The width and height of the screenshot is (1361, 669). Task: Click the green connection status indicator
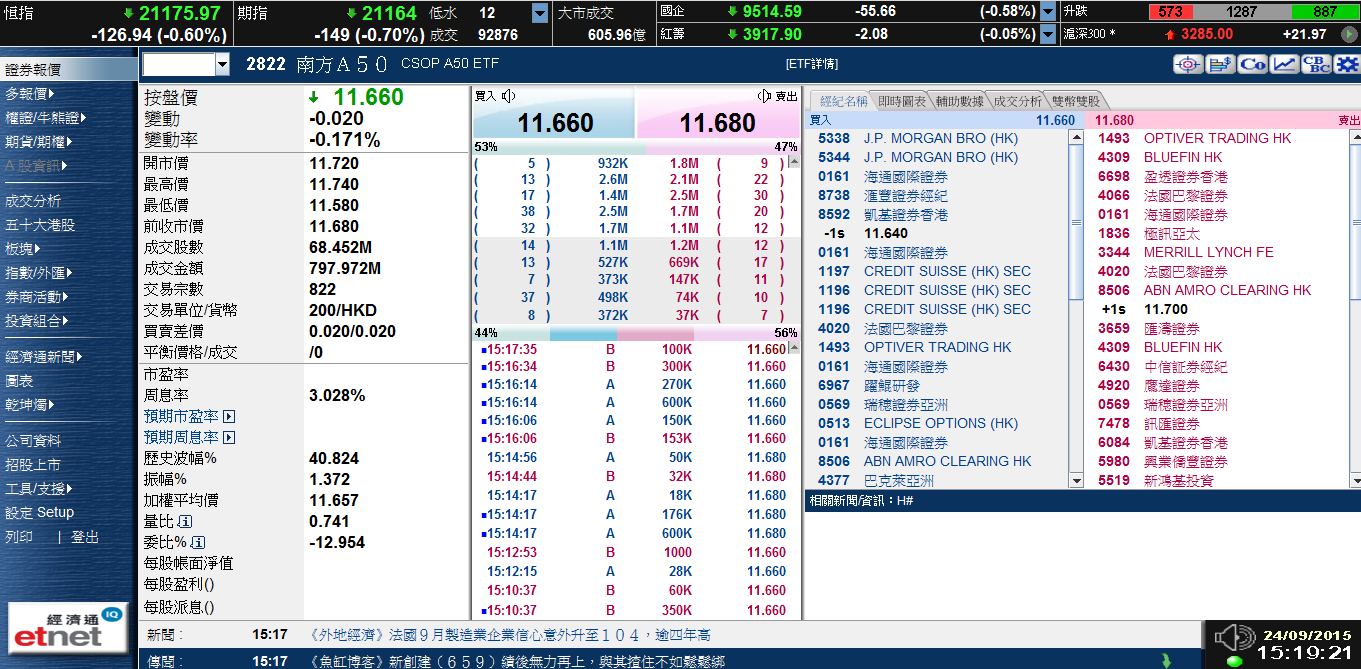tap(1233, 661)
